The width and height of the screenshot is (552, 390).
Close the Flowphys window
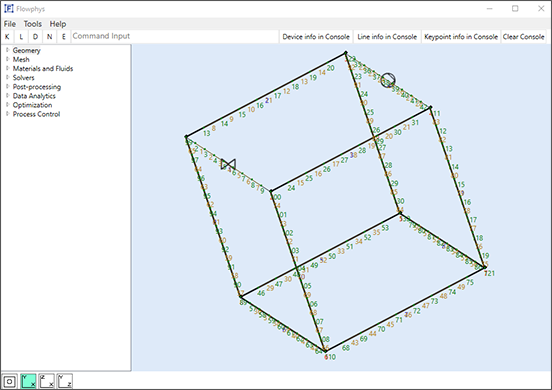[541, 8]
